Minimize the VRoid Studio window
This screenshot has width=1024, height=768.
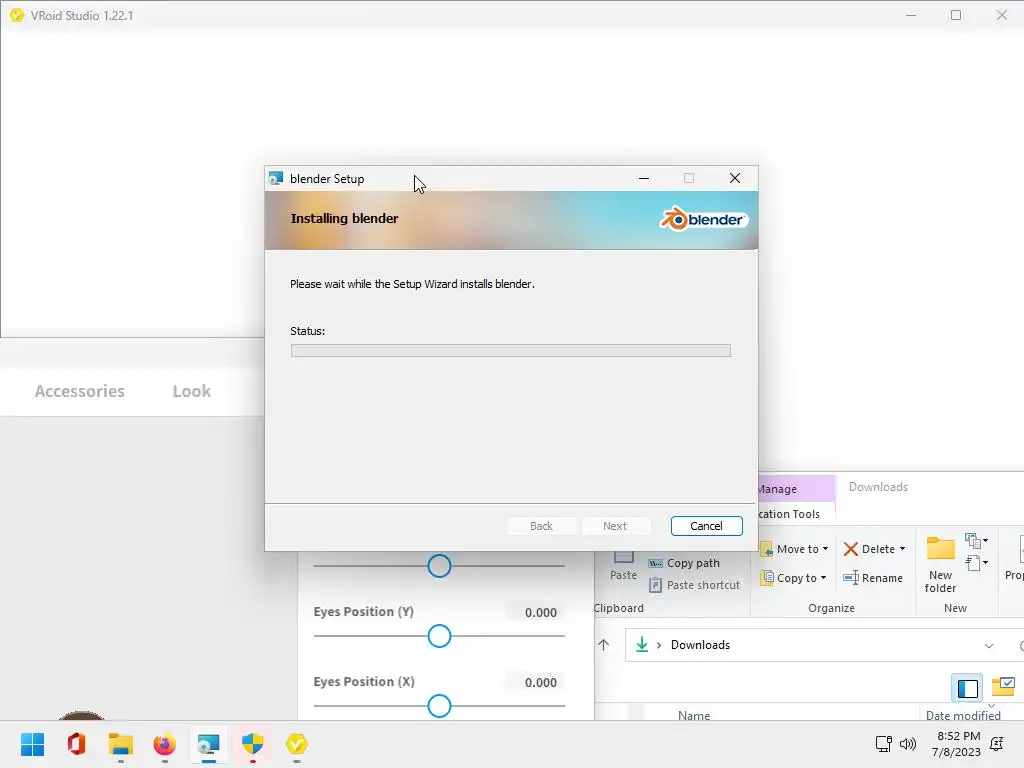tap(911, 15)
